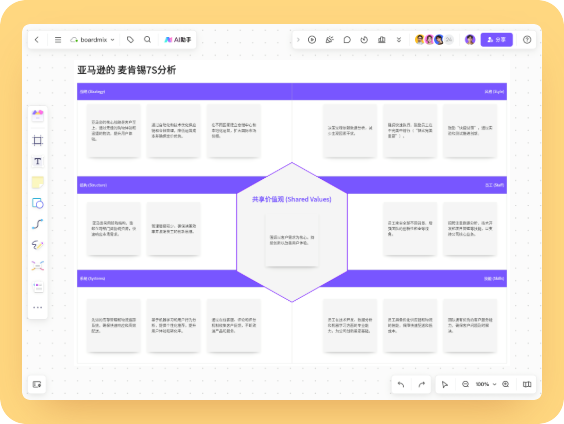The width and height of the screenshot is (564, 424).
Task: Open the hamburger main menu
Action: (58, 40)
